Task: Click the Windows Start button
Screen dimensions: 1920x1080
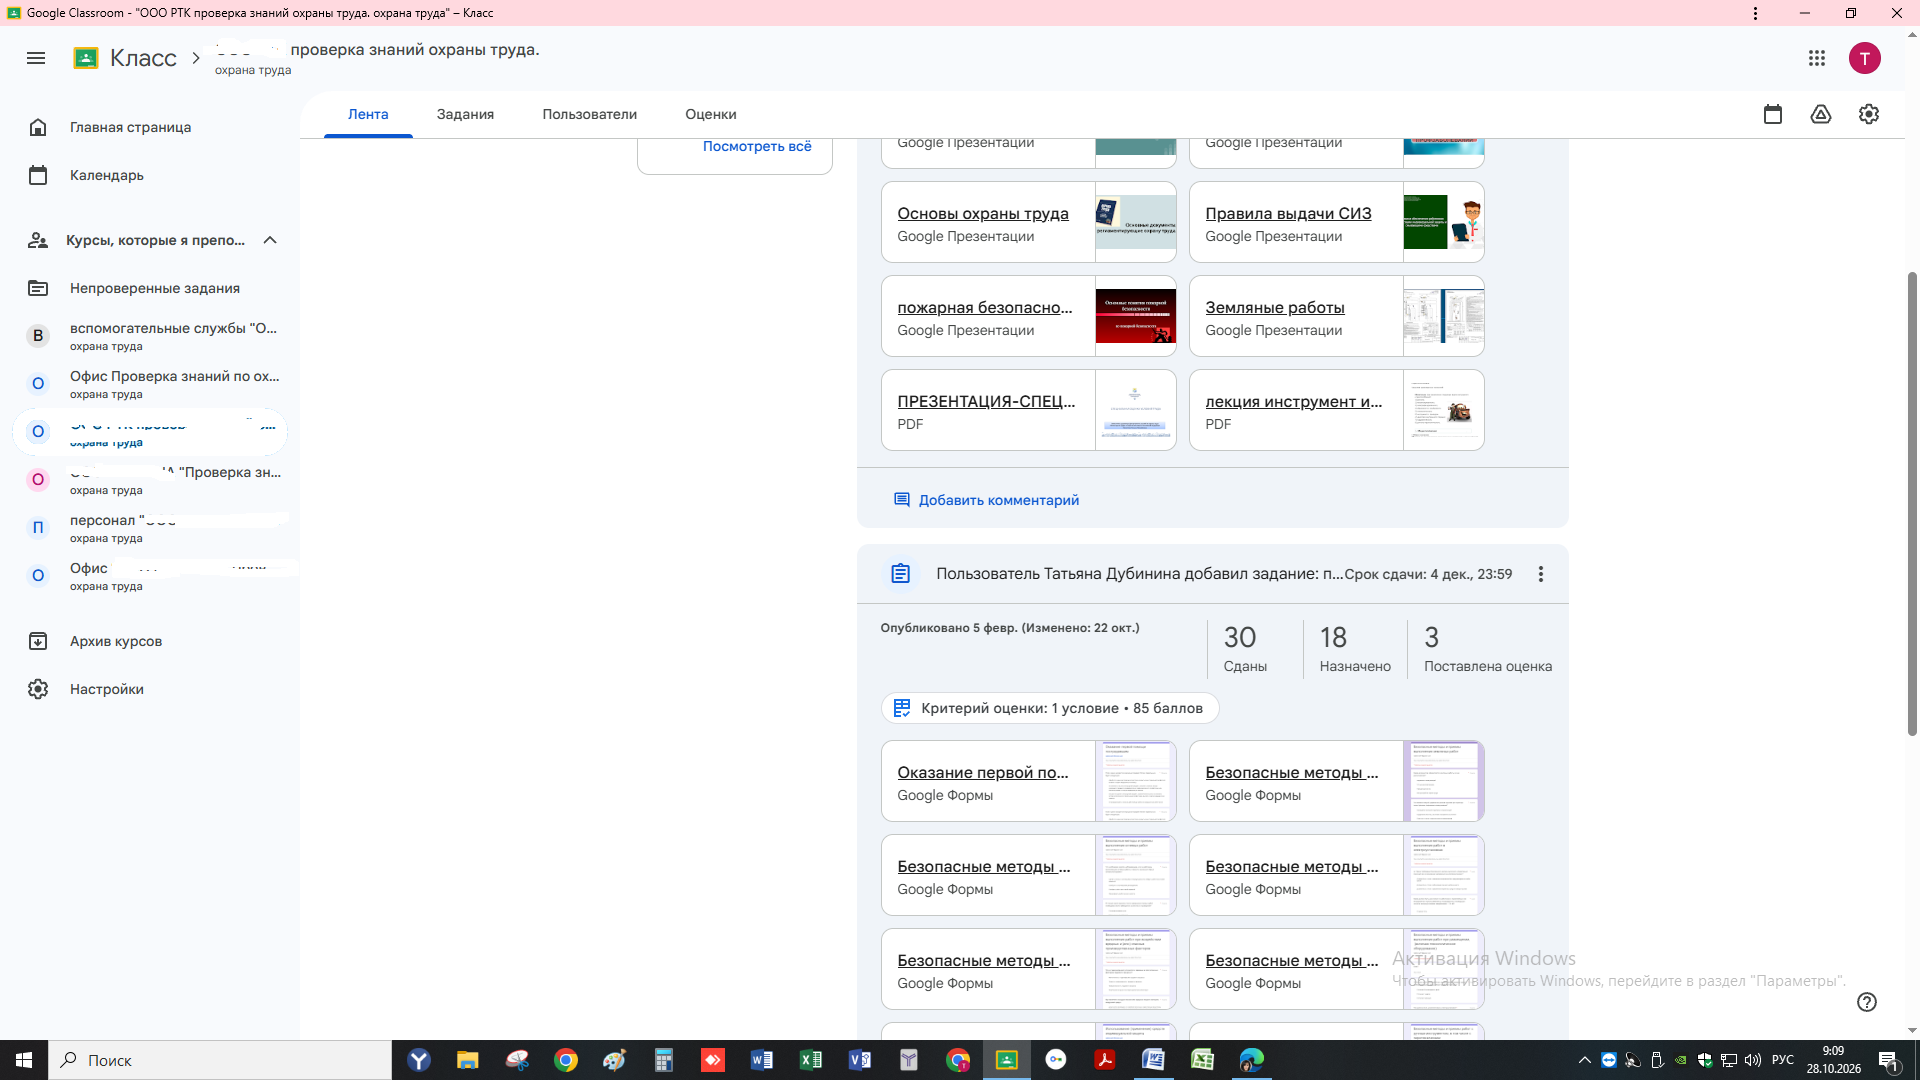Action: pos(24,1060)
